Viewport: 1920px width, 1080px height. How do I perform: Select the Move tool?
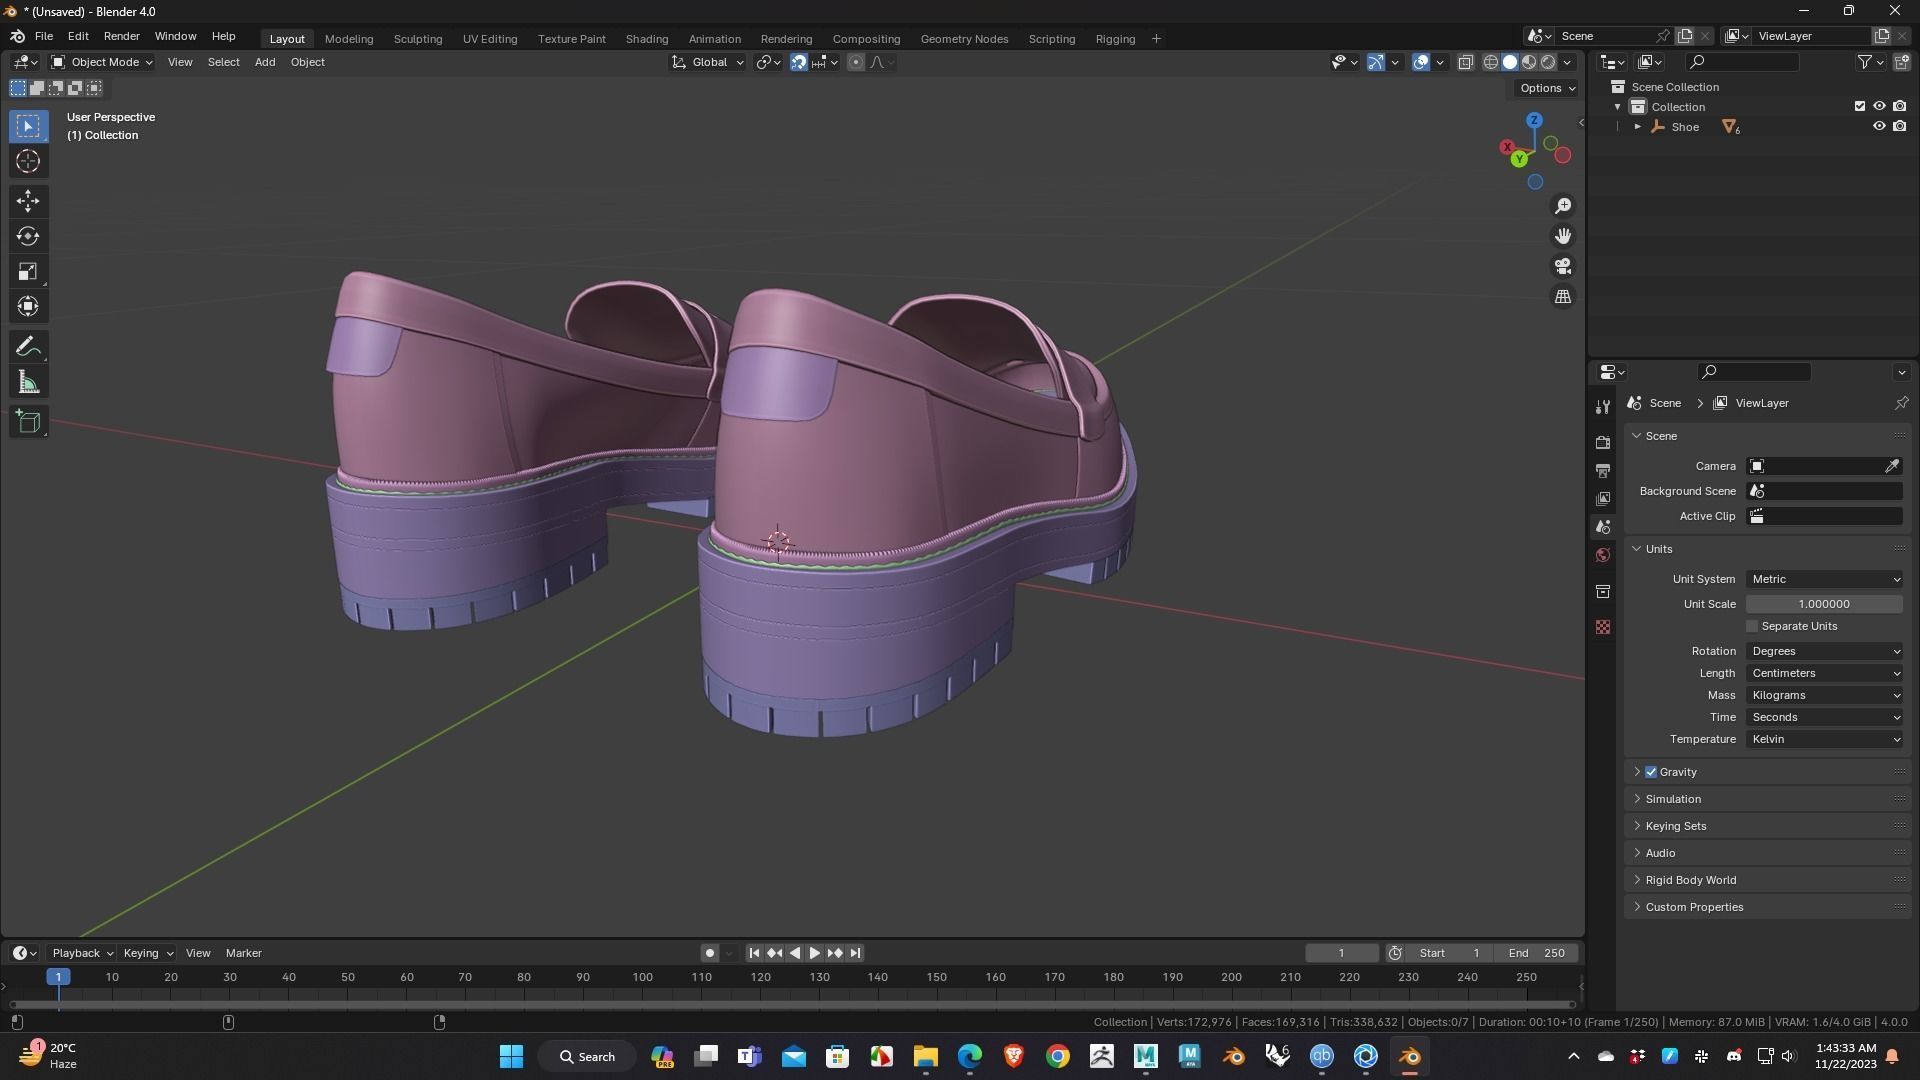tap(28, 201)
